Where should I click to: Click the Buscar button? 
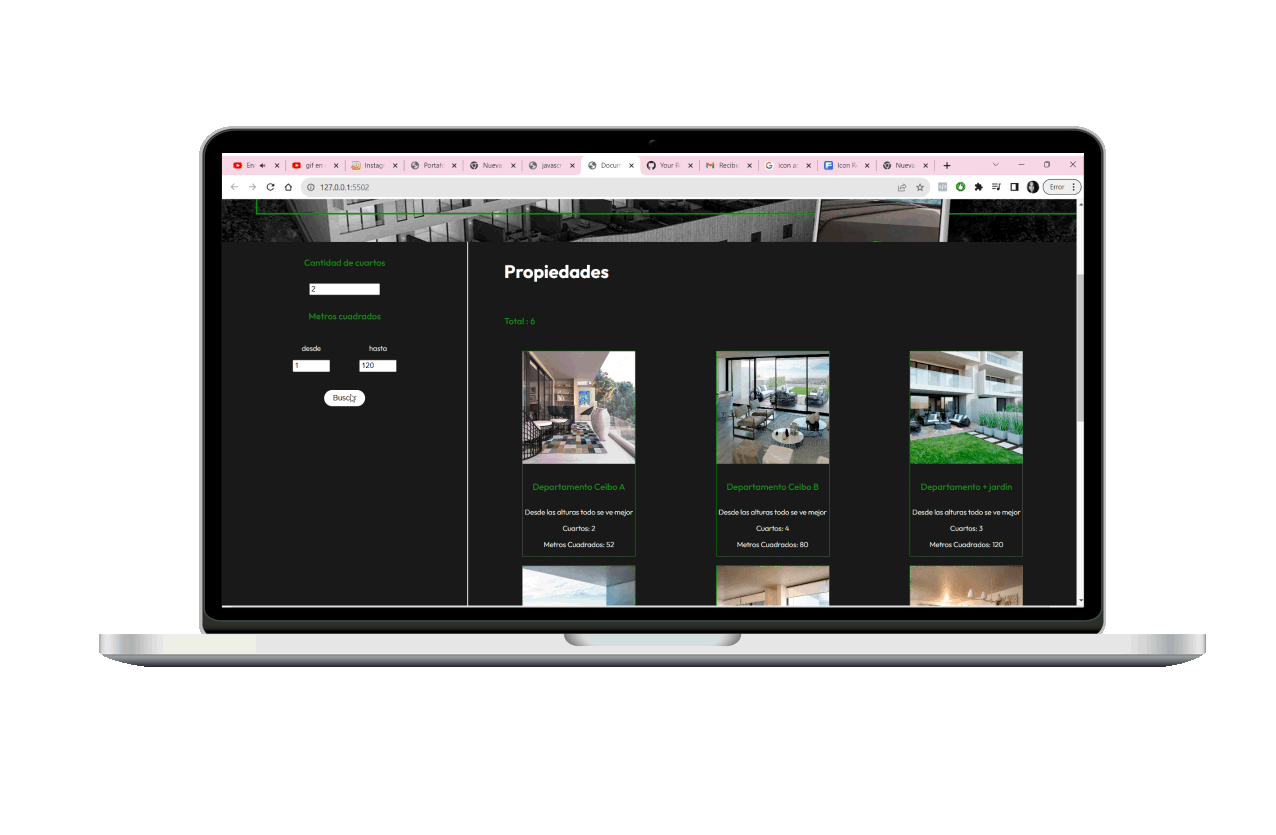pos(344,398)
